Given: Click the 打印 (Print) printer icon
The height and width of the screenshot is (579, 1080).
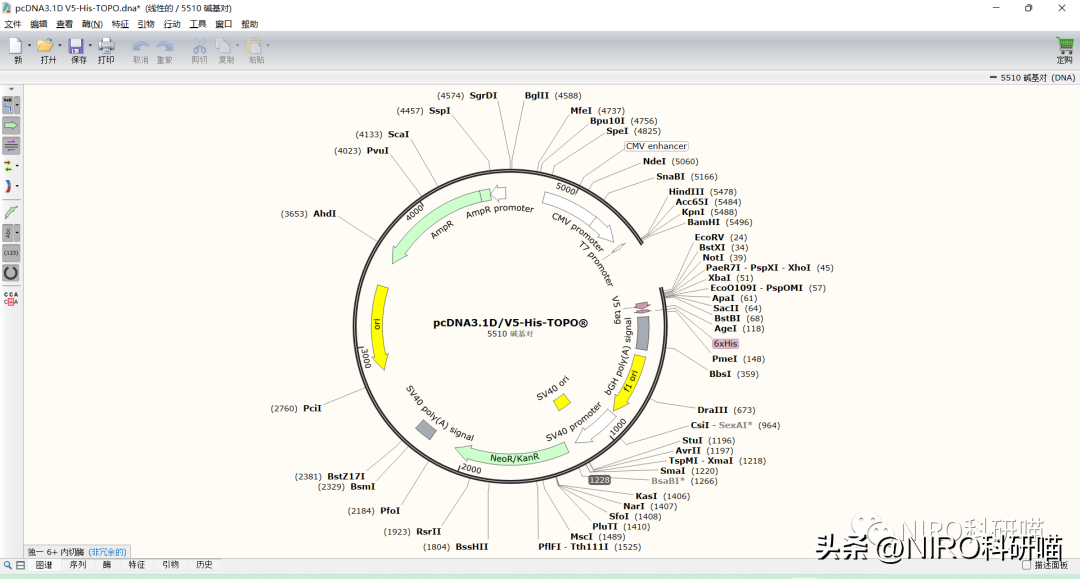Looking at the screenshot, I should click(106, 46).
